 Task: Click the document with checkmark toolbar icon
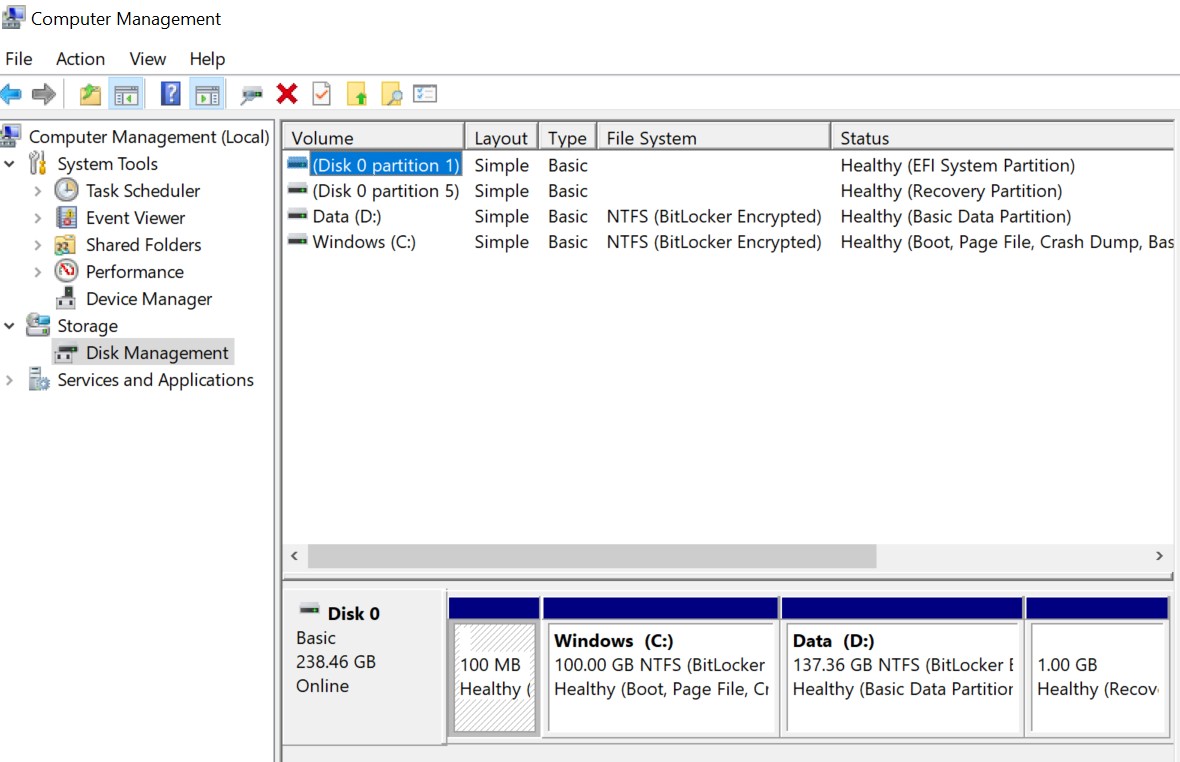322,93
